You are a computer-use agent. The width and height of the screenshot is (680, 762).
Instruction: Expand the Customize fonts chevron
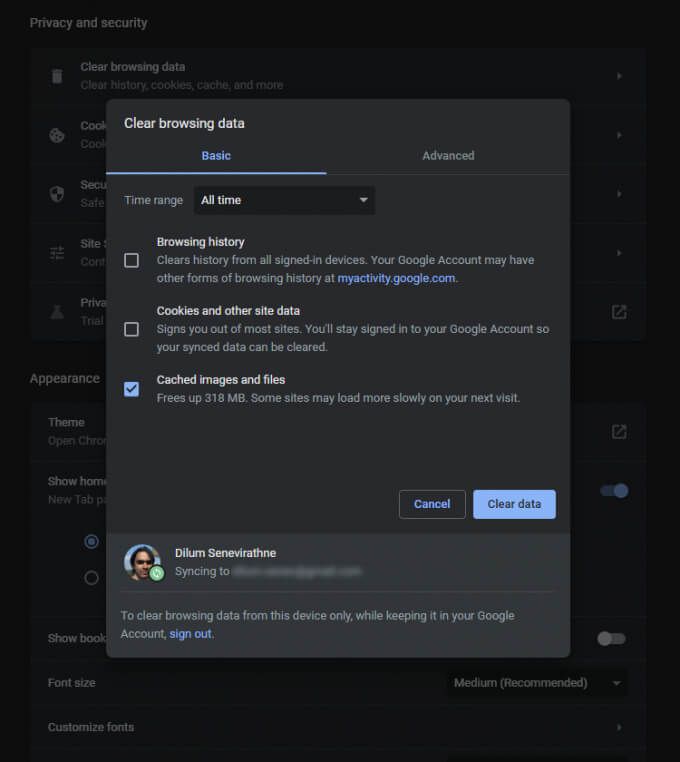pos(619,727)
